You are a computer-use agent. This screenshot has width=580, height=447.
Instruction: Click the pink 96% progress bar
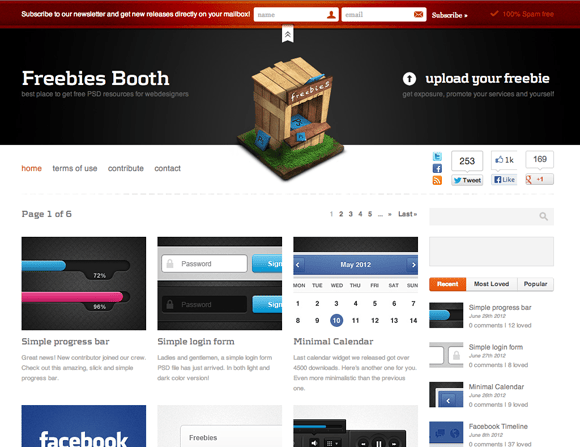point(72,297)
